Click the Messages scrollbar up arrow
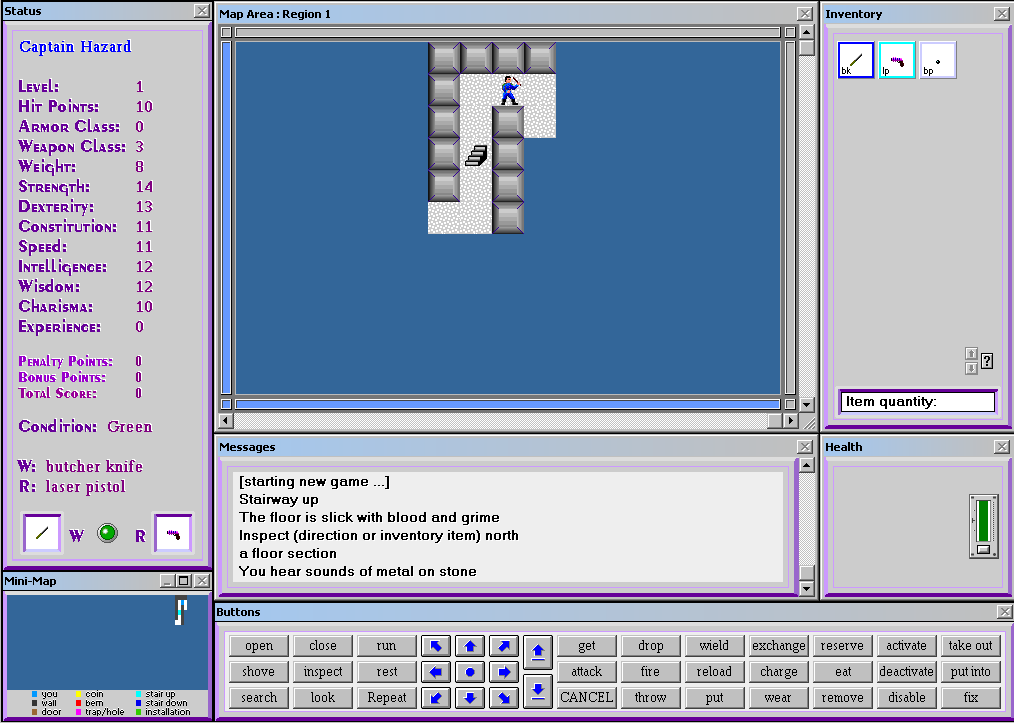The width and height of the screenshot is (1014, 723). 806,466
